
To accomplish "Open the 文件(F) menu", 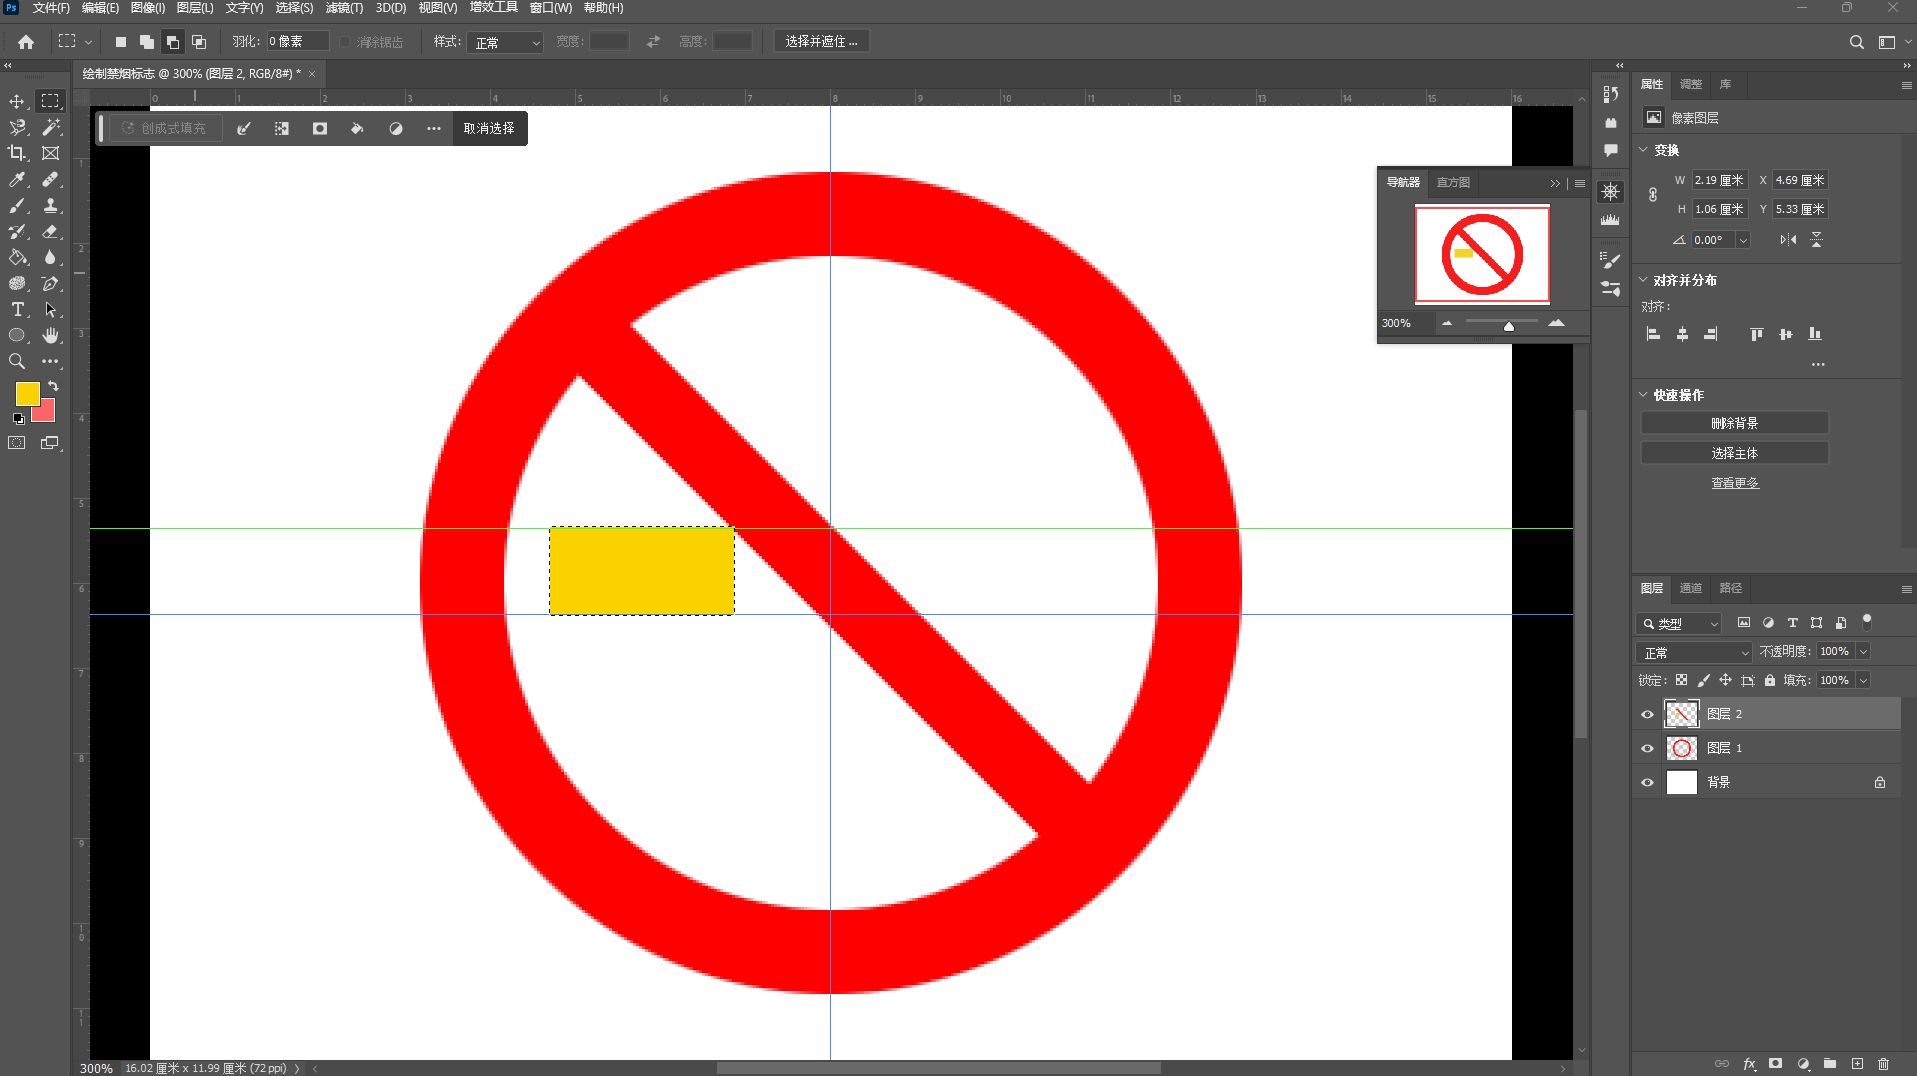I will (x=51, y=8).
